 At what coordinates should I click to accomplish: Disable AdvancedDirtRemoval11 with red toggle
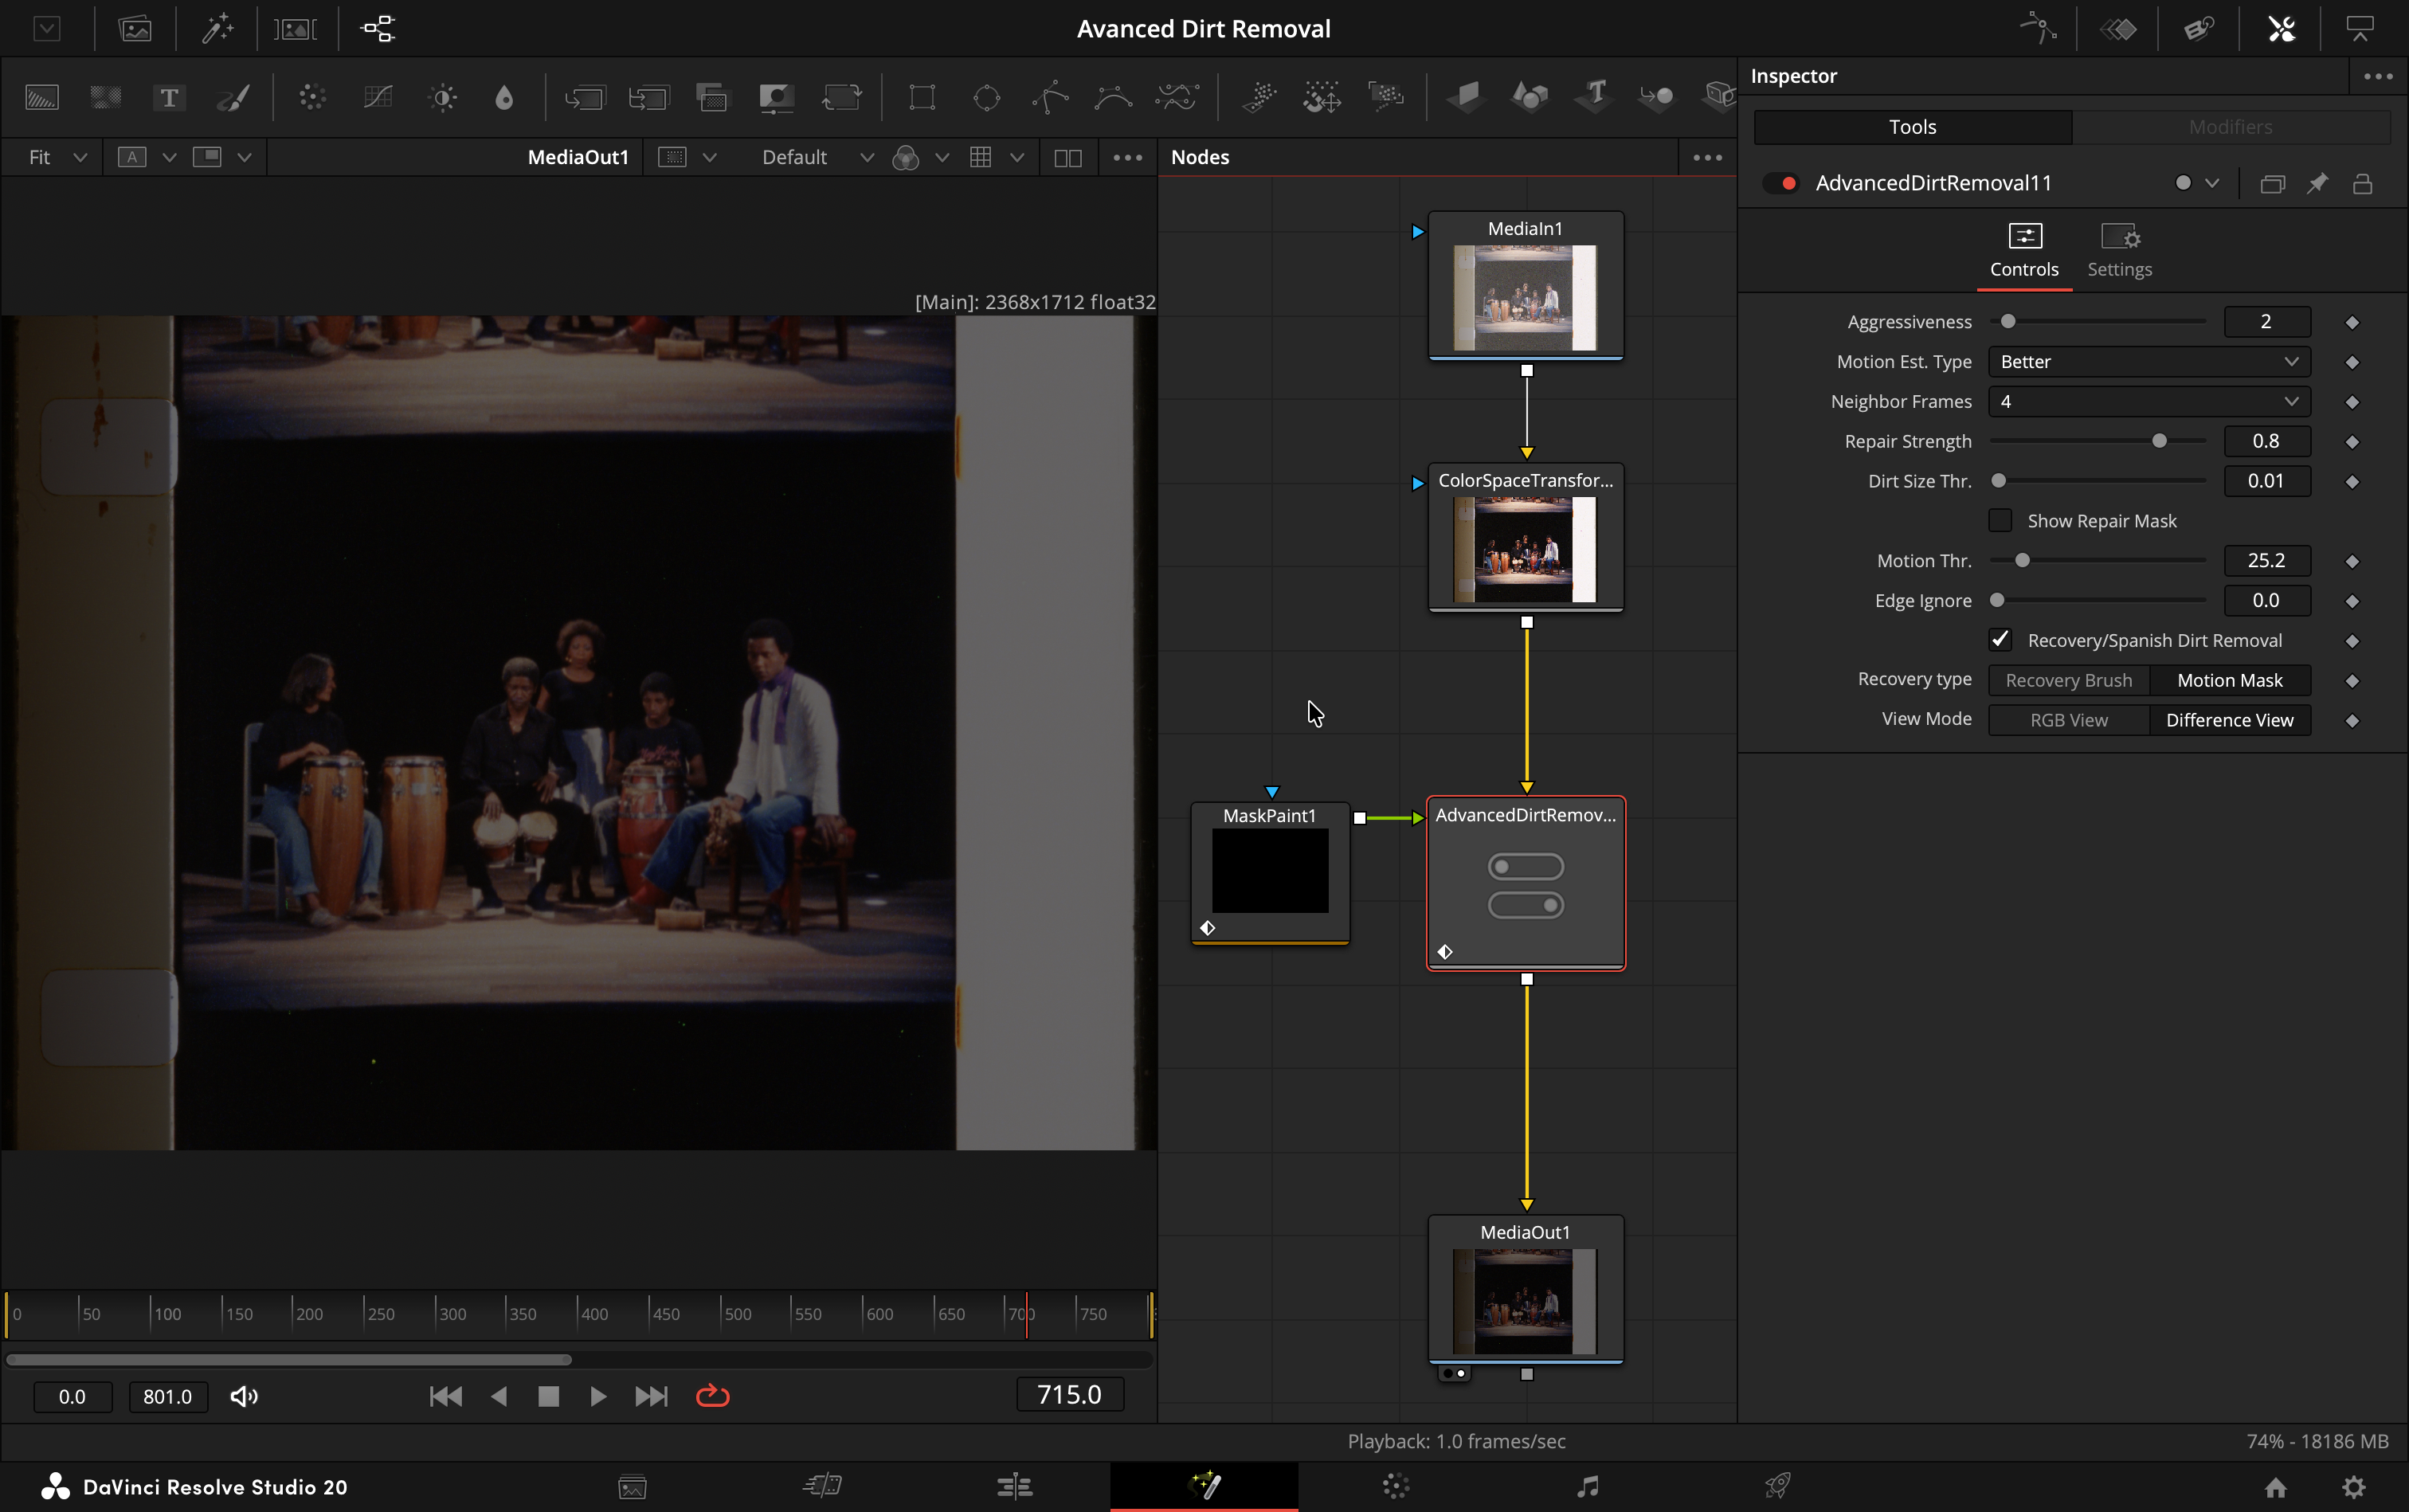1781,183
